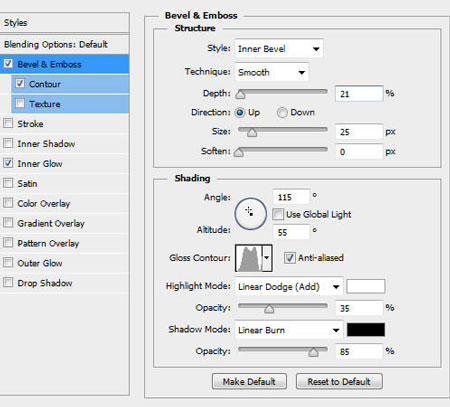
Task: Click the Angle light direction dial
Action: (251, 214)
